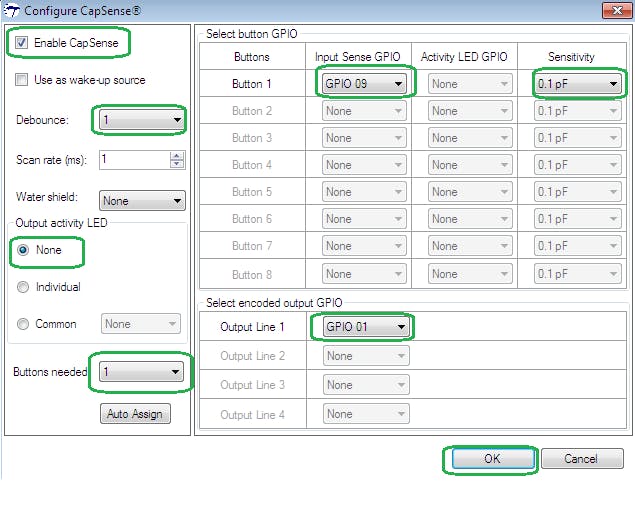The height and width of the screenshot is (520, 635).
Task: Open Button 7 Input Sense GPIO dropdown
Action: point(364,246)
